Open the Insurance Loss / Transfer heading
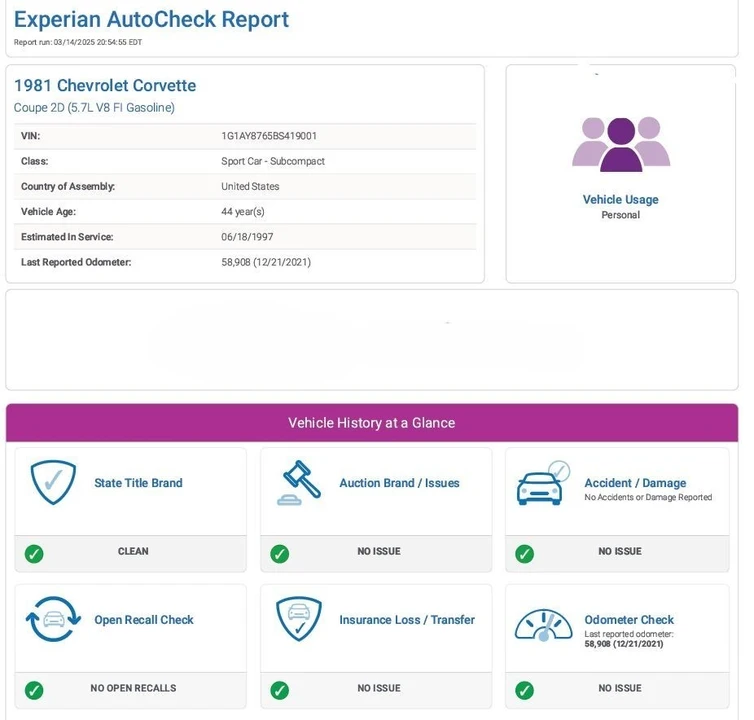The image size is (754, 720). pyautogui.click(x=407, y=619)
